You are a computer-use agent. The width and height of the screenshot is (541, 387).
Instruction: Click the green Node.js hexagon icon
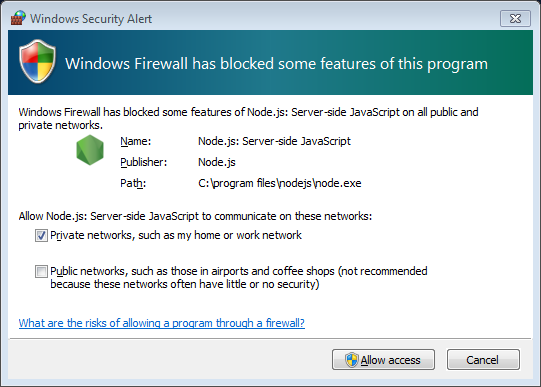coord(90,150)
